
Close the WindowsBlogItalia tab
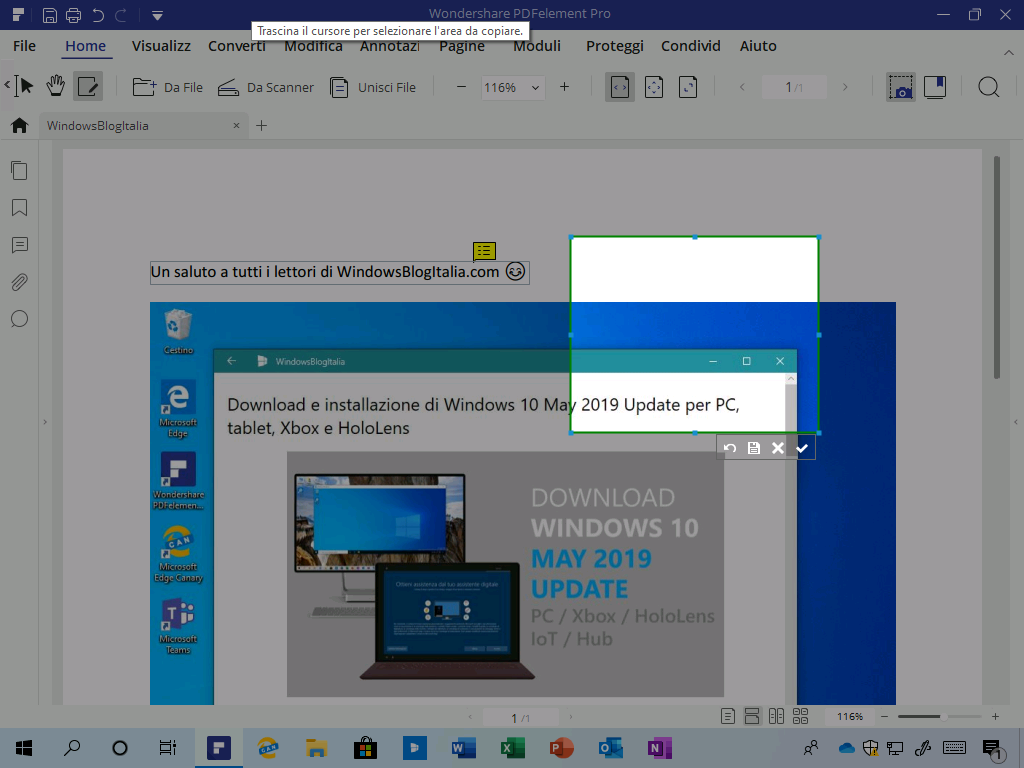[x=236, y=125]
